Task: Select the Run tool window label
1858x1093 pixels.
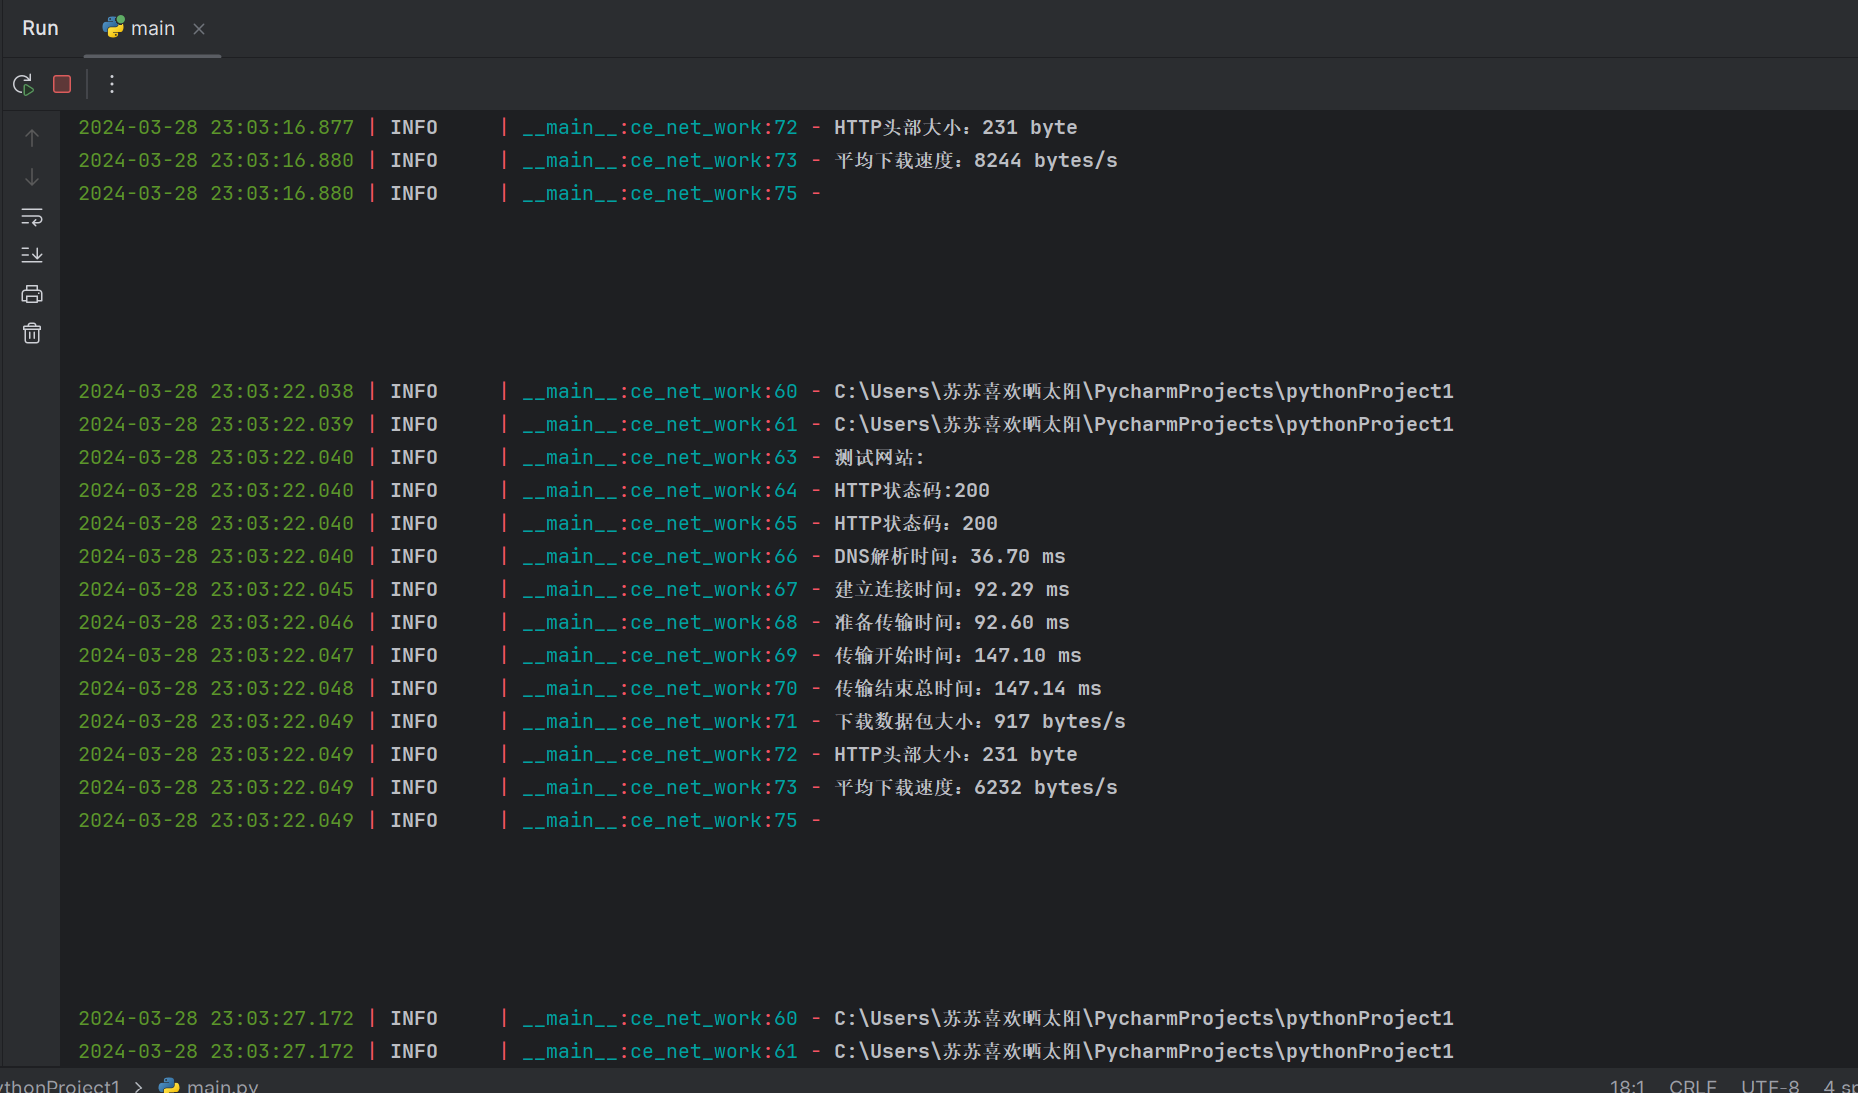Action: tap(40, 28)
